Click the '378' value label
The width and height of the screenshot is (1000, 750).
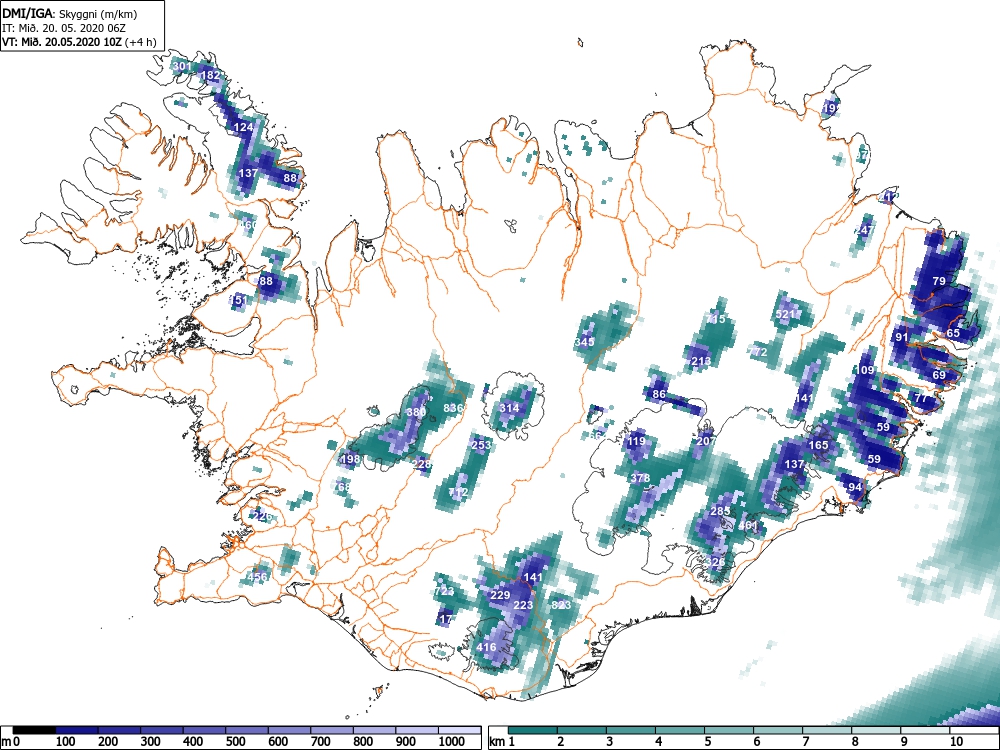pos(640,478)
